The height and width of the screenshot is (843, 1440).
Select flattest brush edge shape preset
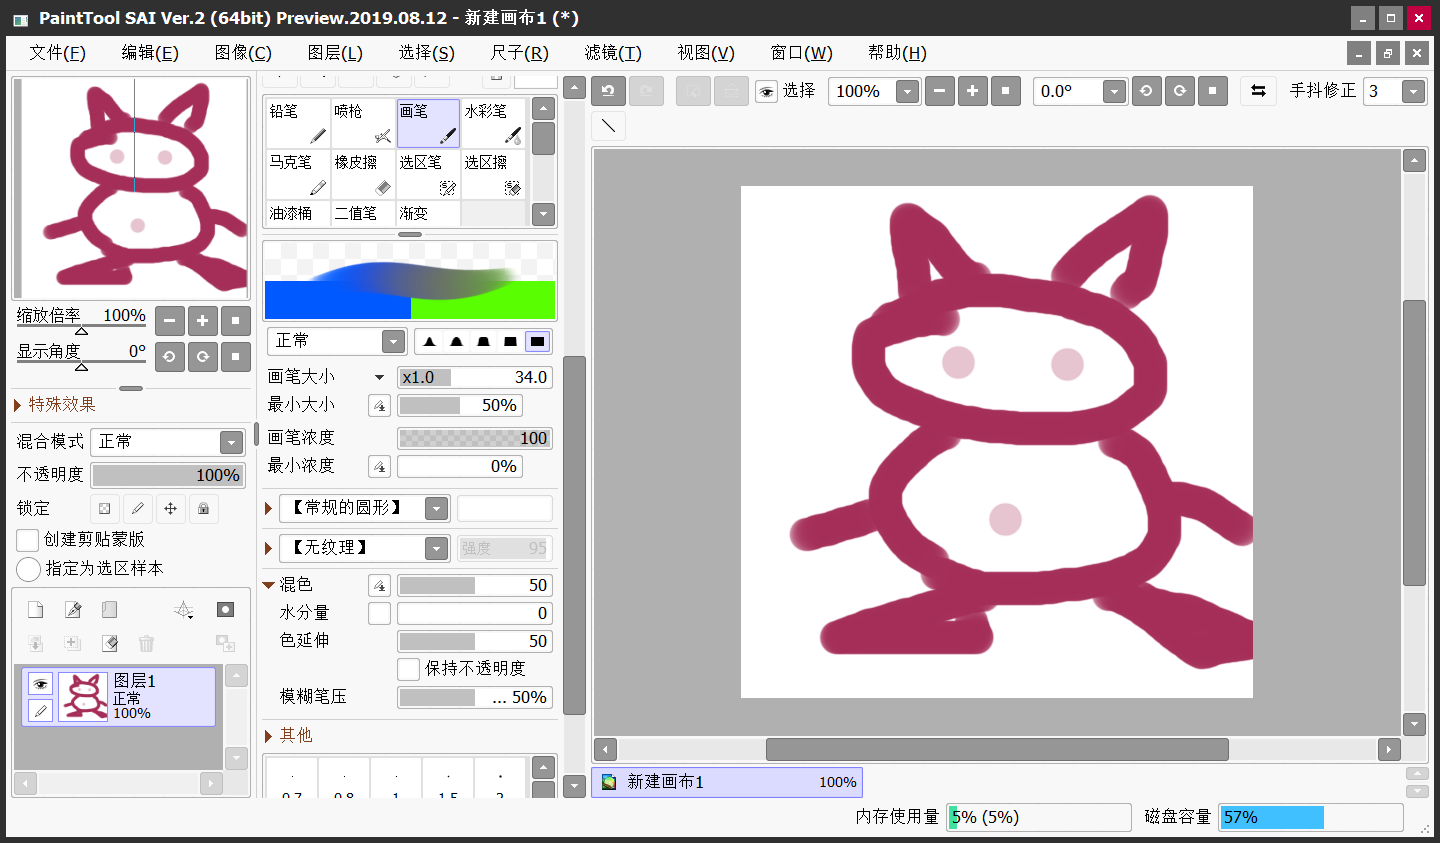tap(537, 341)
